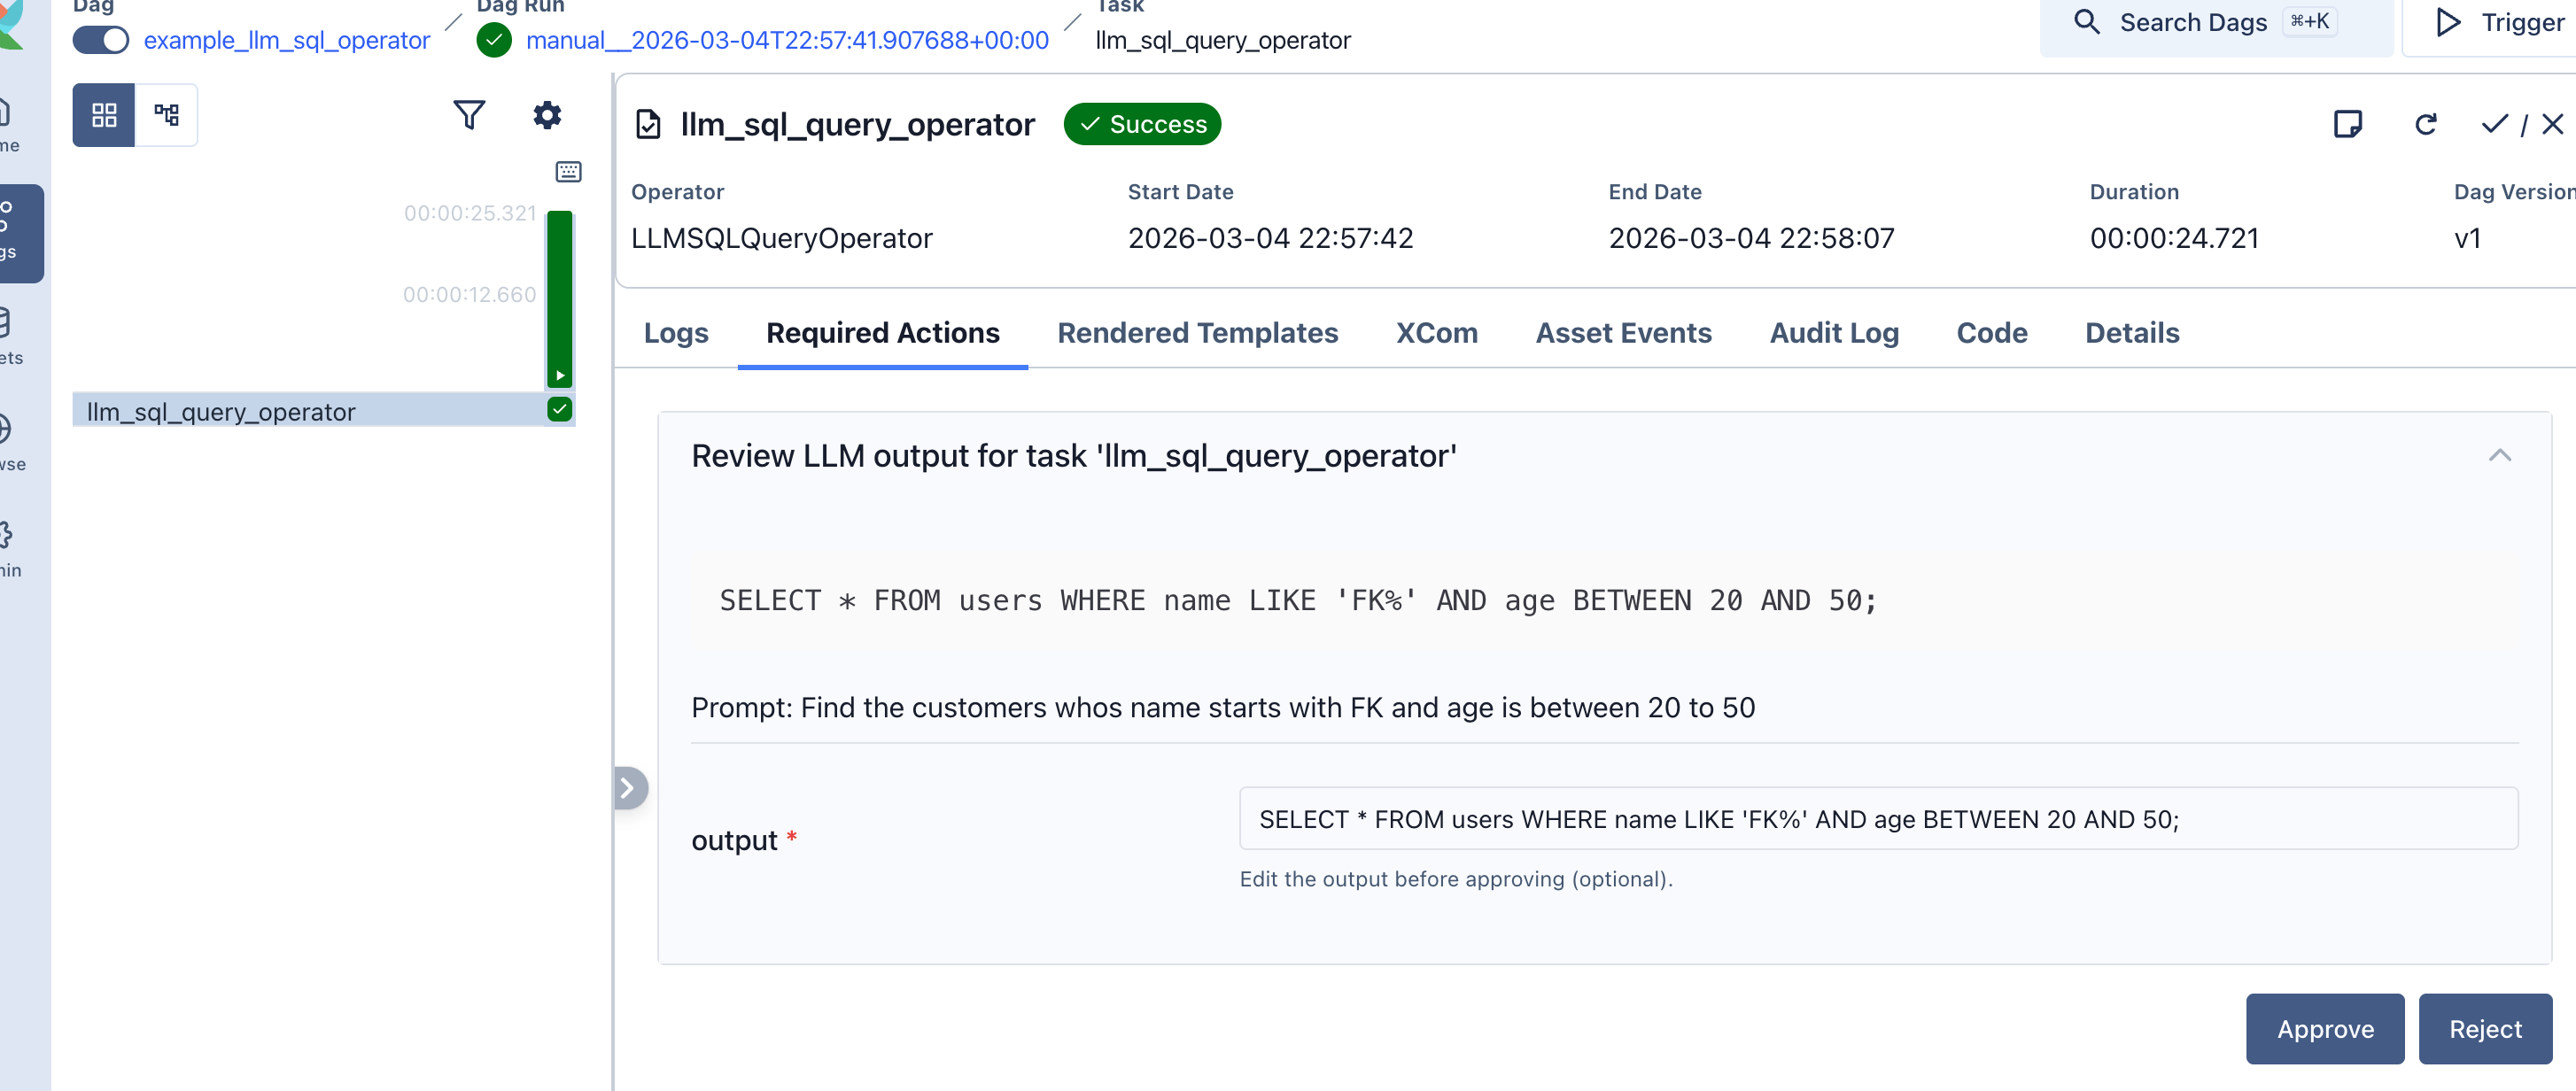2576x1091 pixels.
Task: Expand the grid panel with the chevron arrow
Action: [x=630, y=788]
